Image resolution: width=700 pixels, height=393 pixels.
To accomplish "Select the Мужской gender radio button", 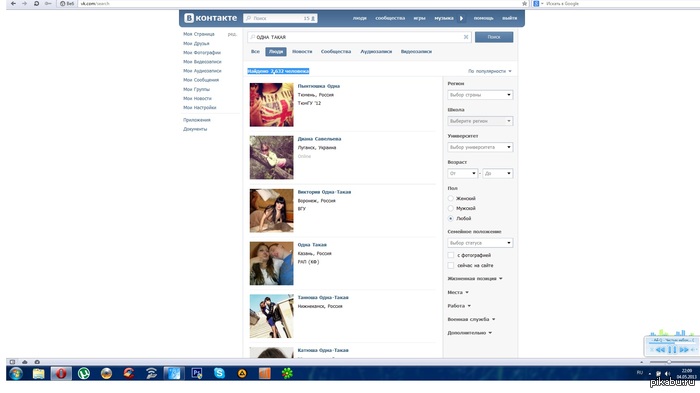I will [x=450, y=208].
